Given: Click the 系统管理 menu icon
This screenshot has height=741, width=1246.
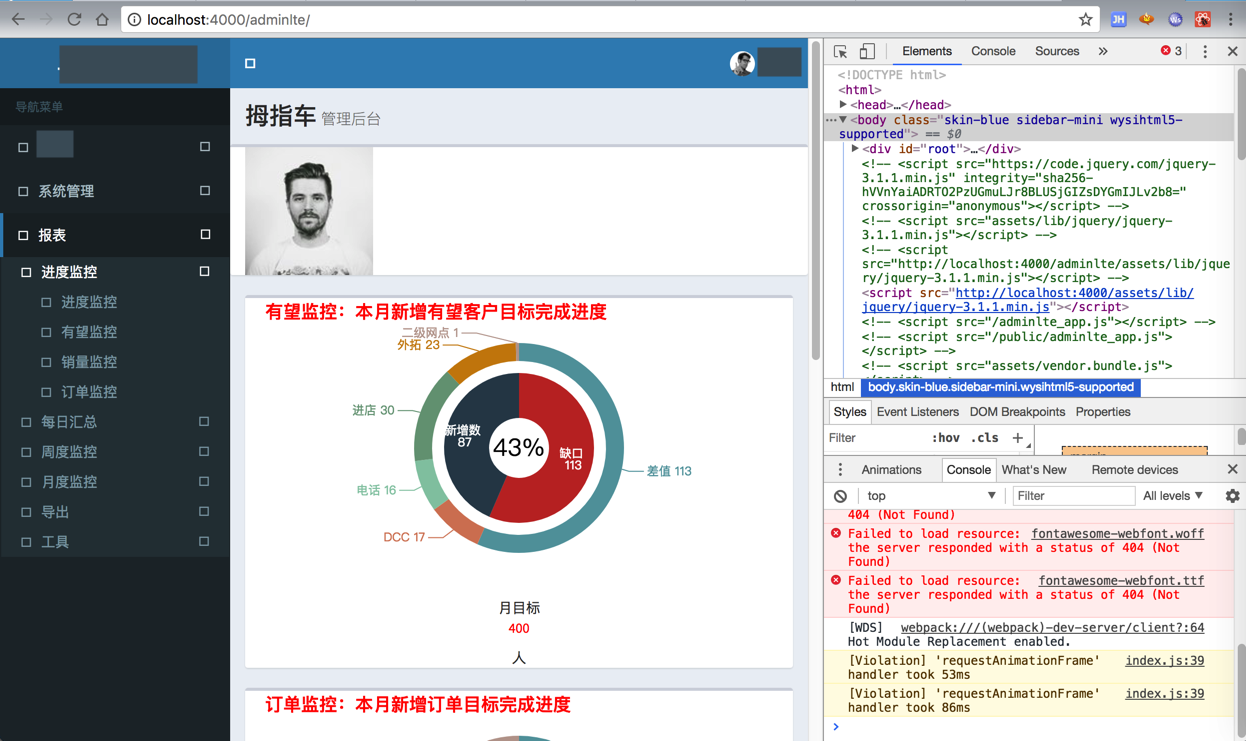Looking at the screenshot, I should coord(23,191).
